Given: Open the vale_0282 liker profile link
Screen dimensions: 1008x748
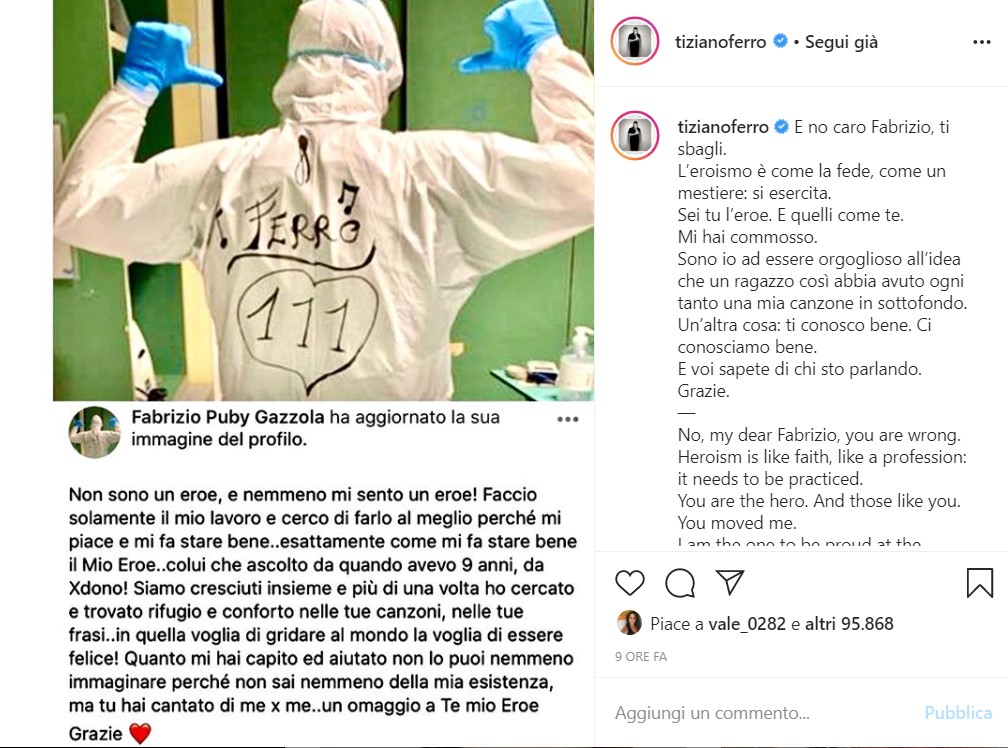Looking at the screenshot, I should pos(747,624).
